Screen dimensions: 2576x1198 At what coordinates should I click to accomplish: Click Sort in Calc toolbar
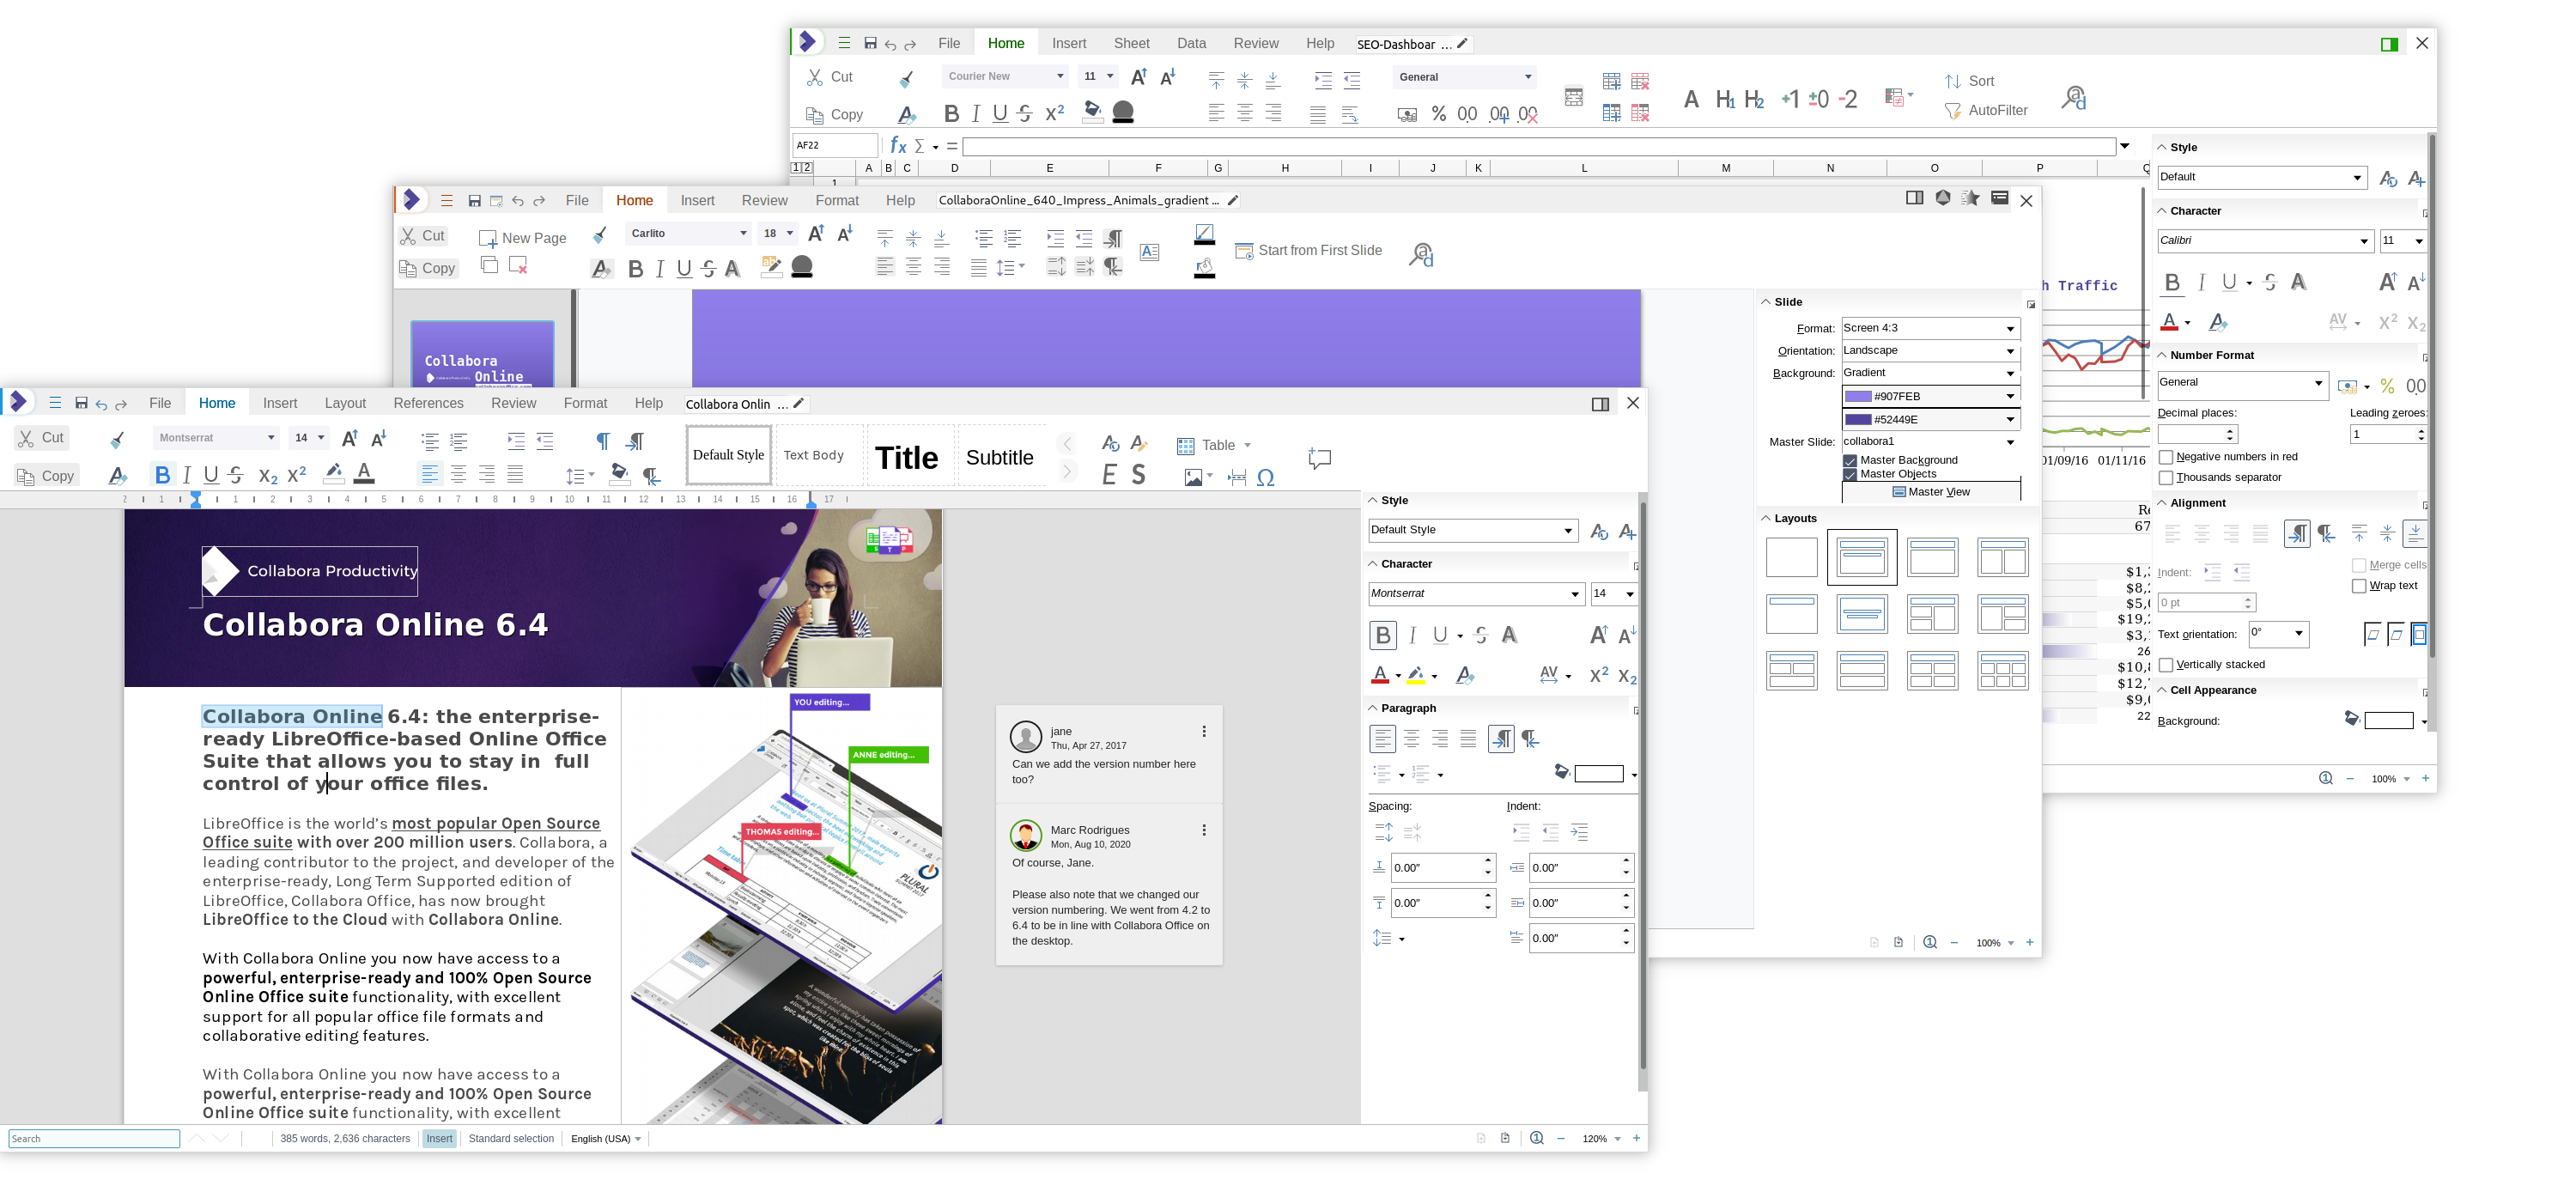(x=1969, y=81)
